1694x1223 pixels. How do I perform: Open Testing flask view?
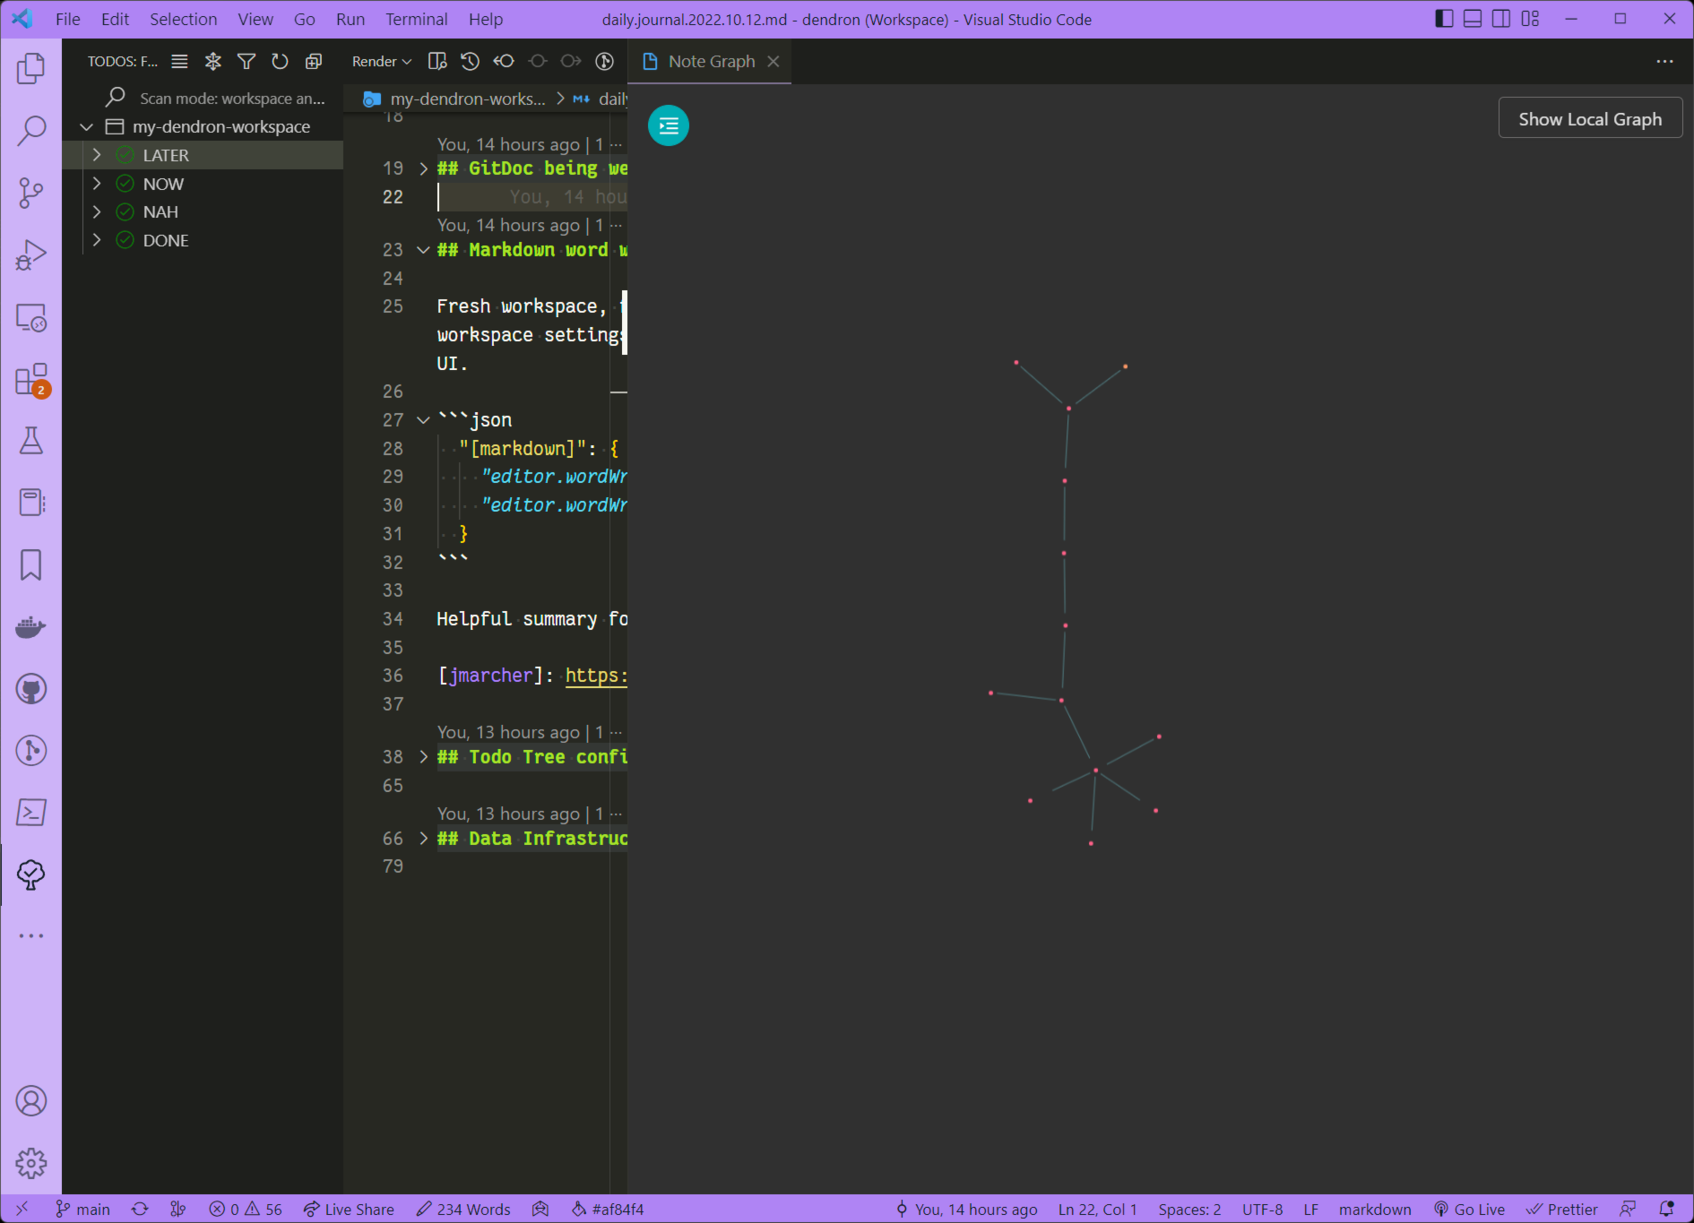(x=31, y=441)
